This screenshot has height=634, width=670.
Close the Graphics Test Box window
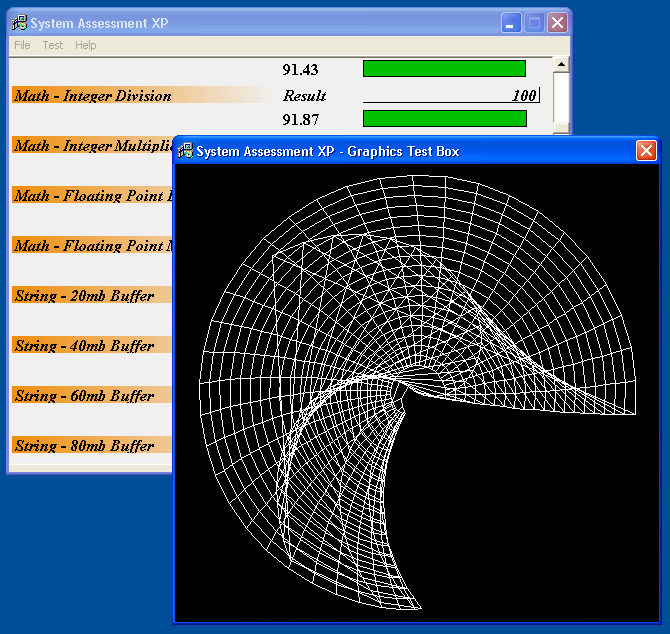click(646, 151)
